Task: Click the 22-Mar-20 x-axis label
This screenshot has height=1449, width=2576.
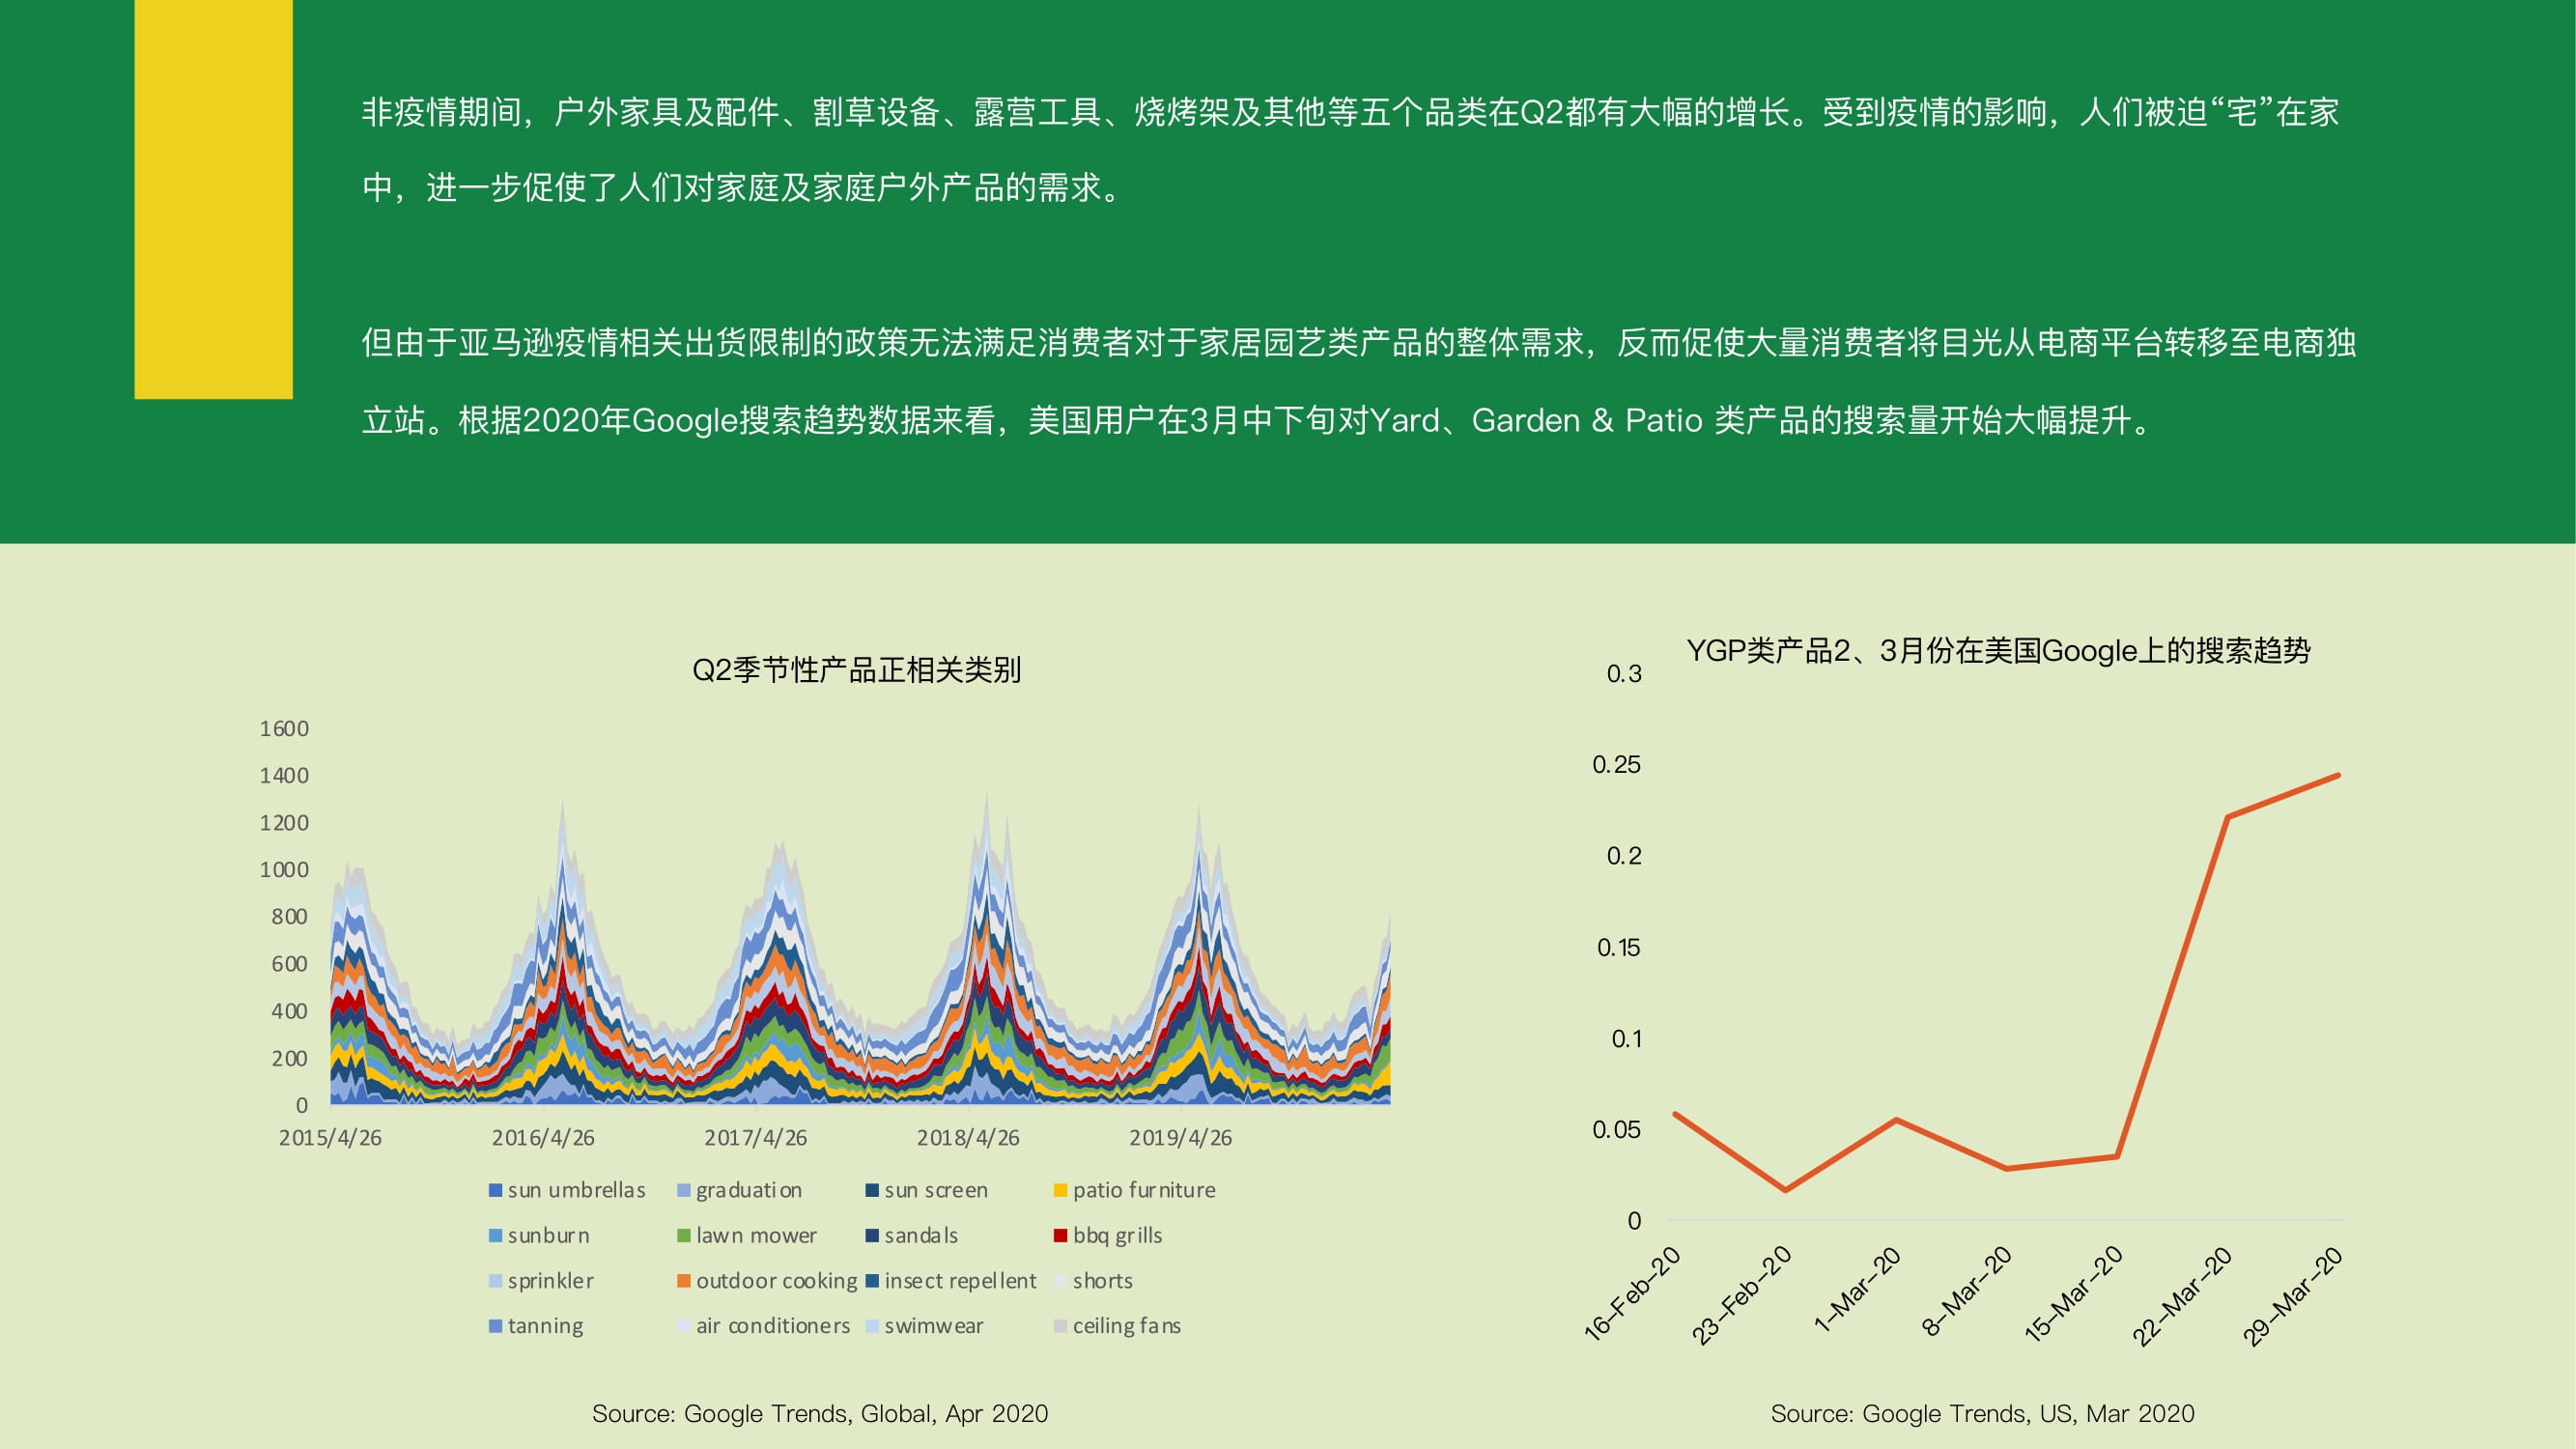Action: [x=2184, y=1297]
